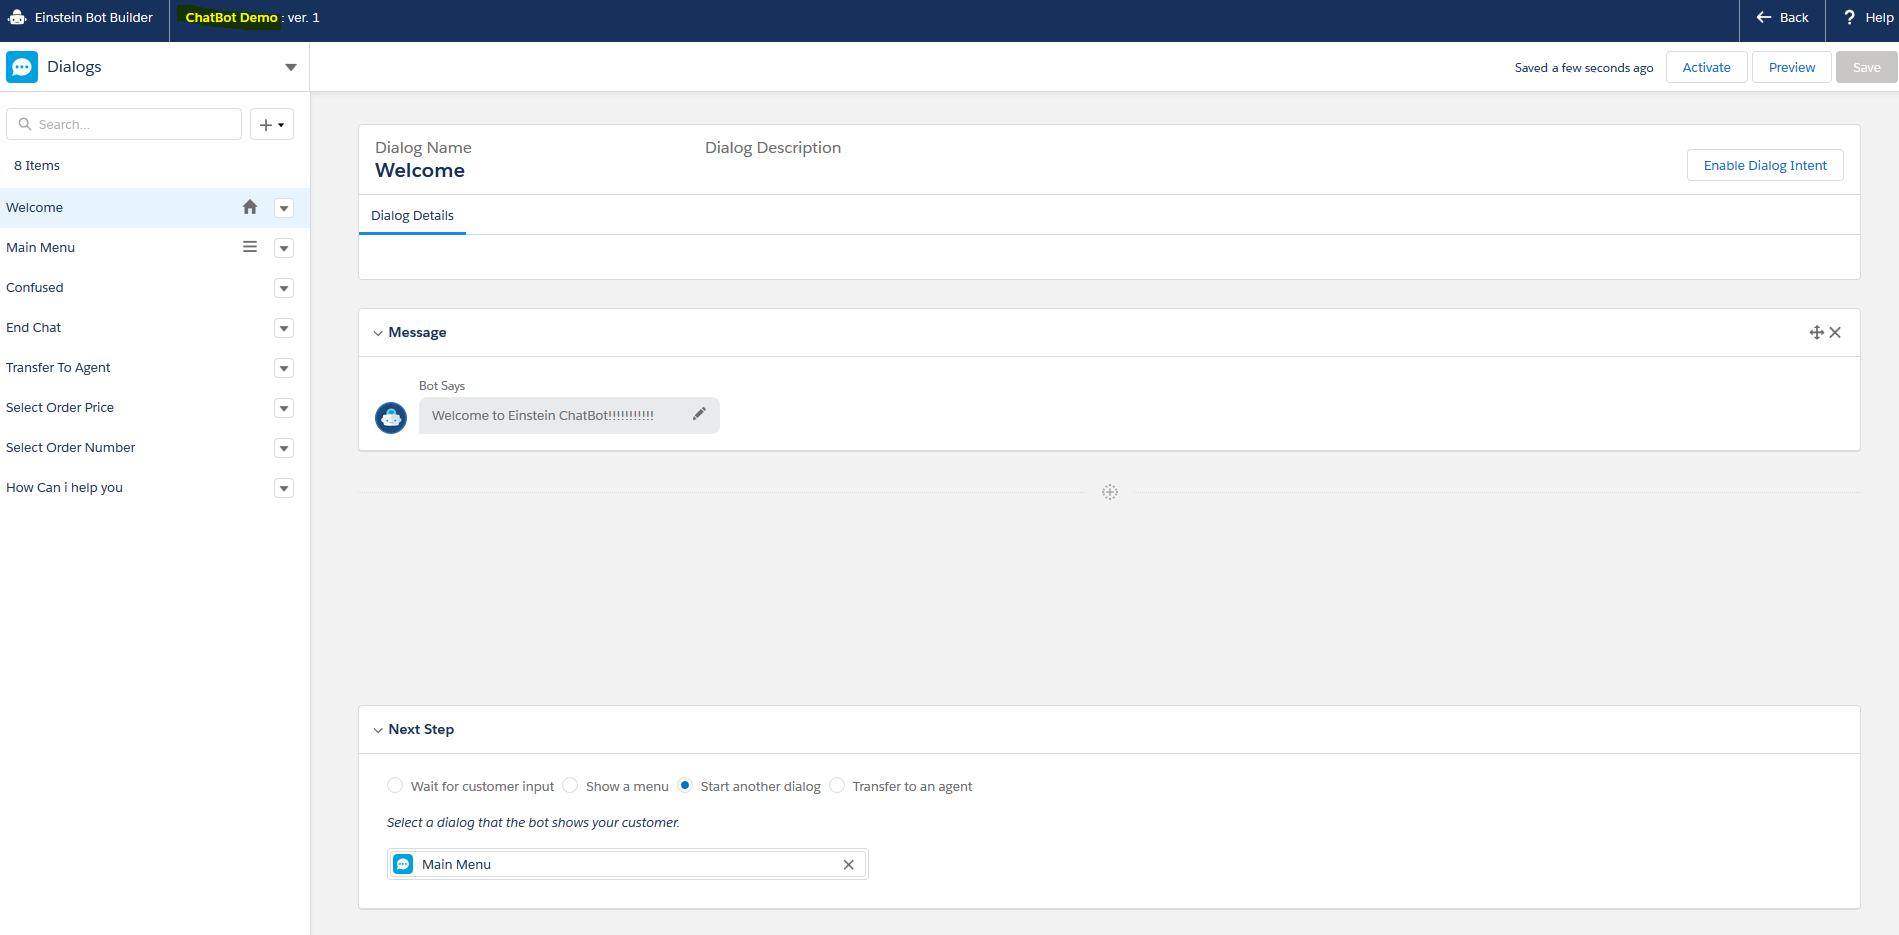Click in the dialog Search field
The height and width of the screenshot is (935, 1899).
point(124,124)
